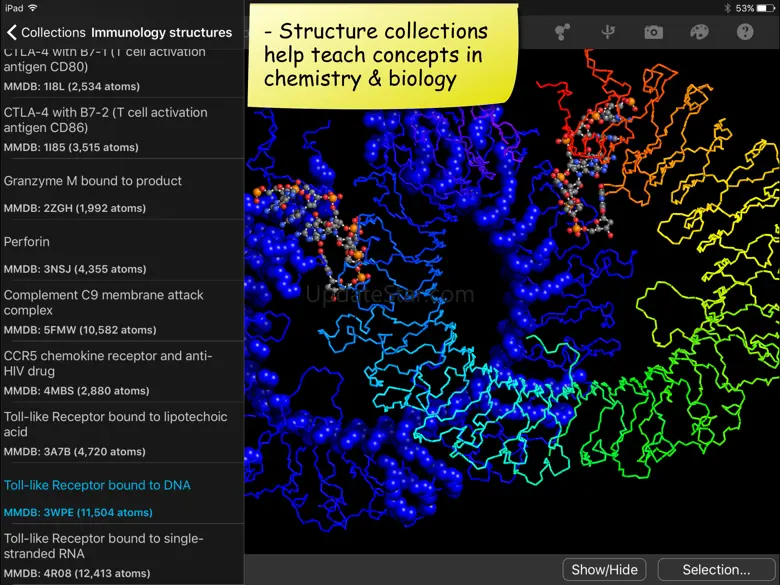This screenshot has height=585, width=780.
Task: Click MMDB: 2ZGH (1,992 atoms) text
Action: coord(75,208)
